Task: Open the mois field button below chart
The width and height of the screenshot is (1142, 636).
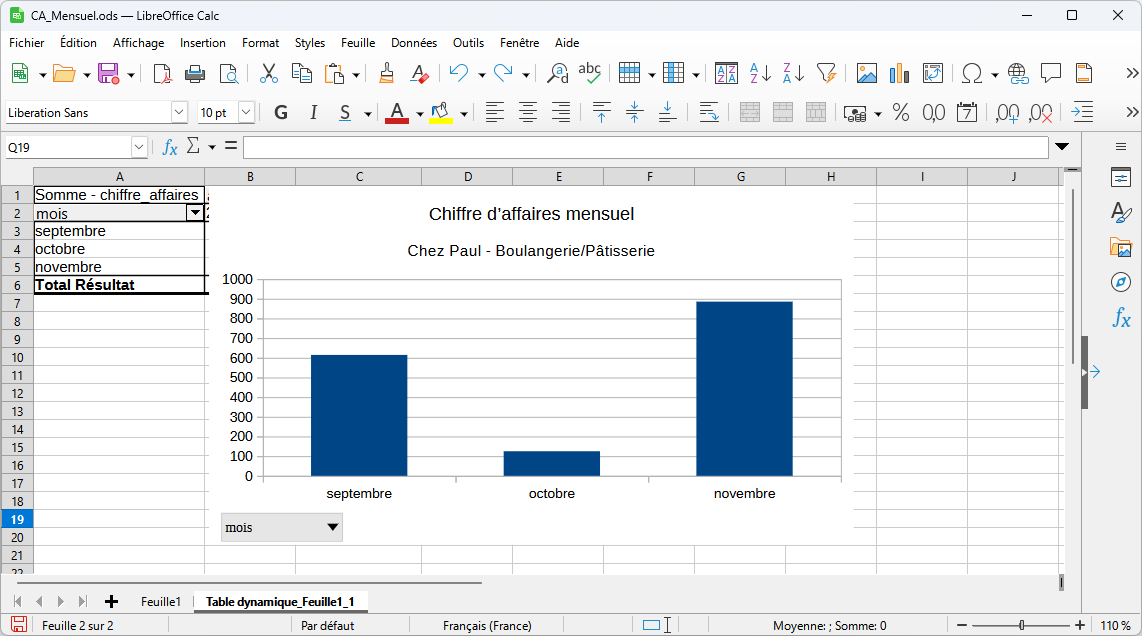Action: (281, 527)
